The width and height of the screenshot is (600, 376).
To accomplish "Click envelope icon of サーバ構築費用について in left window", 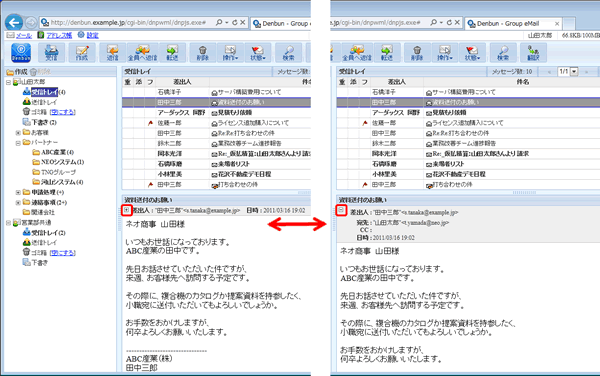I will (x=214, y=92).
